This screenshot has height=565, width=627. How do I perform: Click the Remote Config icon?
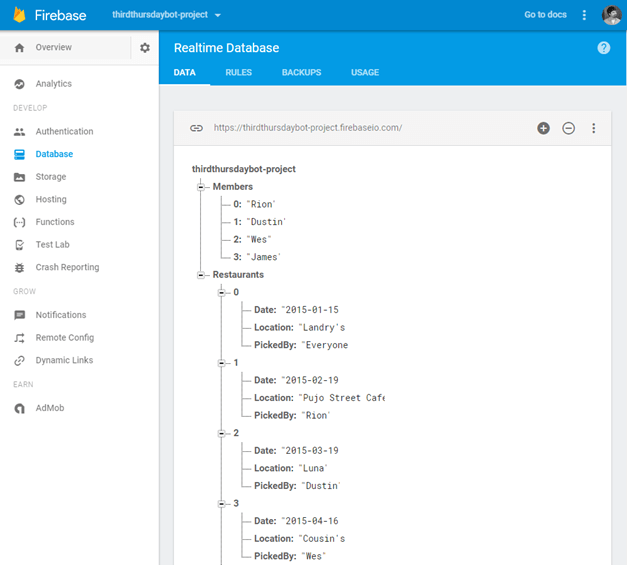click(19, 338)
